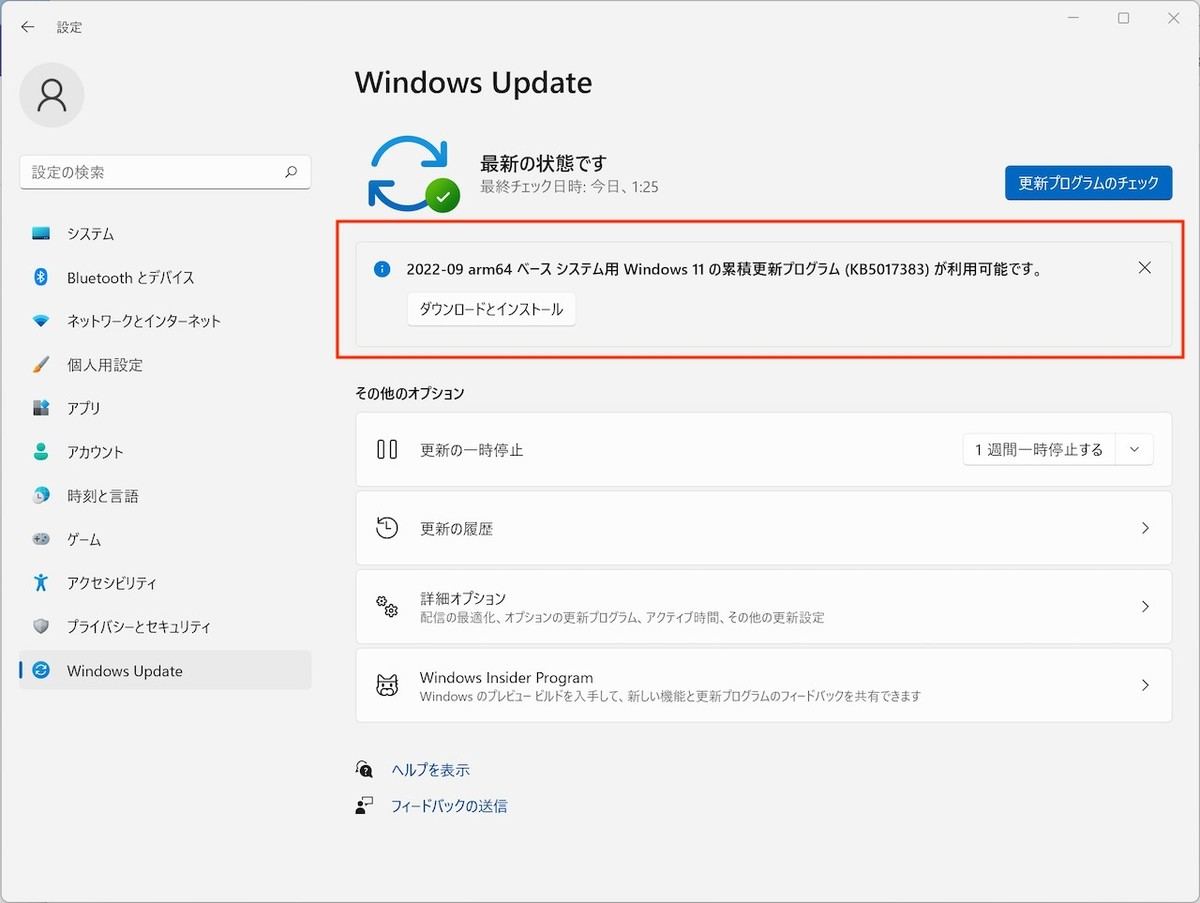Expand 詳細オプション with its chevron
This screenshot has width=1200, height=903.
(1145, 606)
